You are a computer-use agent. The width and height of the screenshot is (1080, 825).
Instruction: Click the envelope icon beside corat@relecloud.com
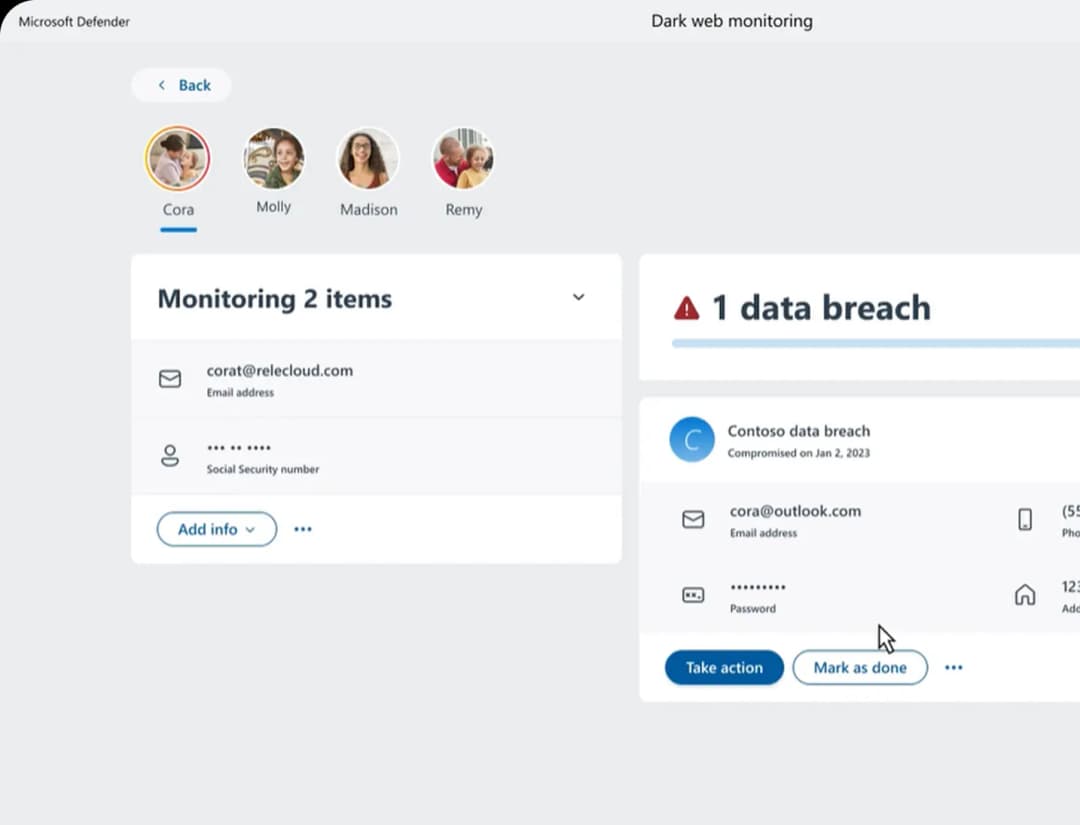(x=170, y=379)
